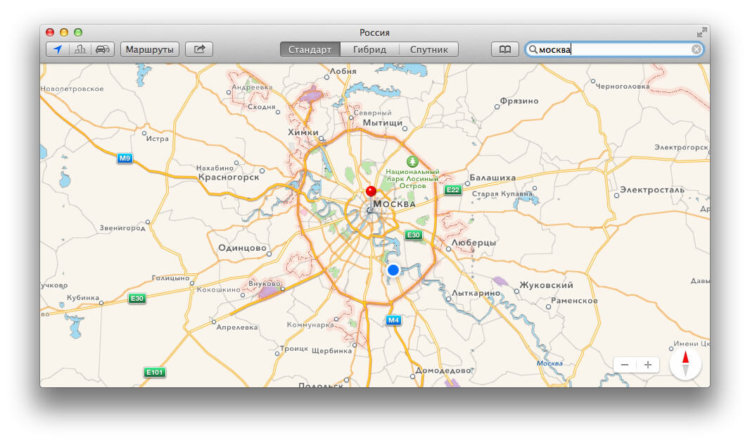Select the Домодедово label
This screenshot has width=750, height=443.
443,370
